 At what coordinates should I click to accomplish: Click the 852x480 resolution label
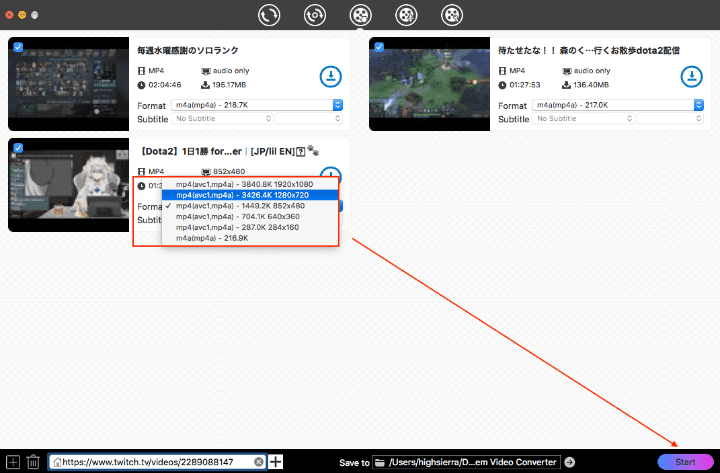click(229, 172)
